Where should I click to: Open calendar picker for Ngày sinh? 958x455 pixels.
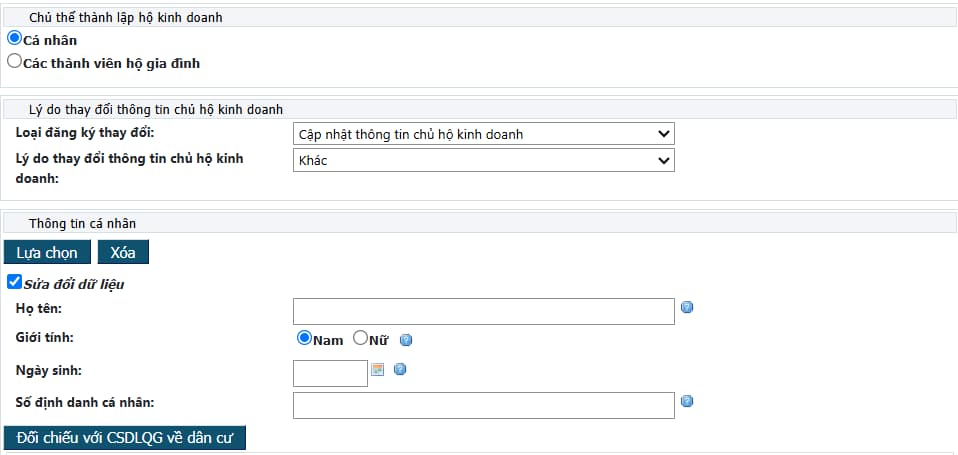(x=378, y=369)
